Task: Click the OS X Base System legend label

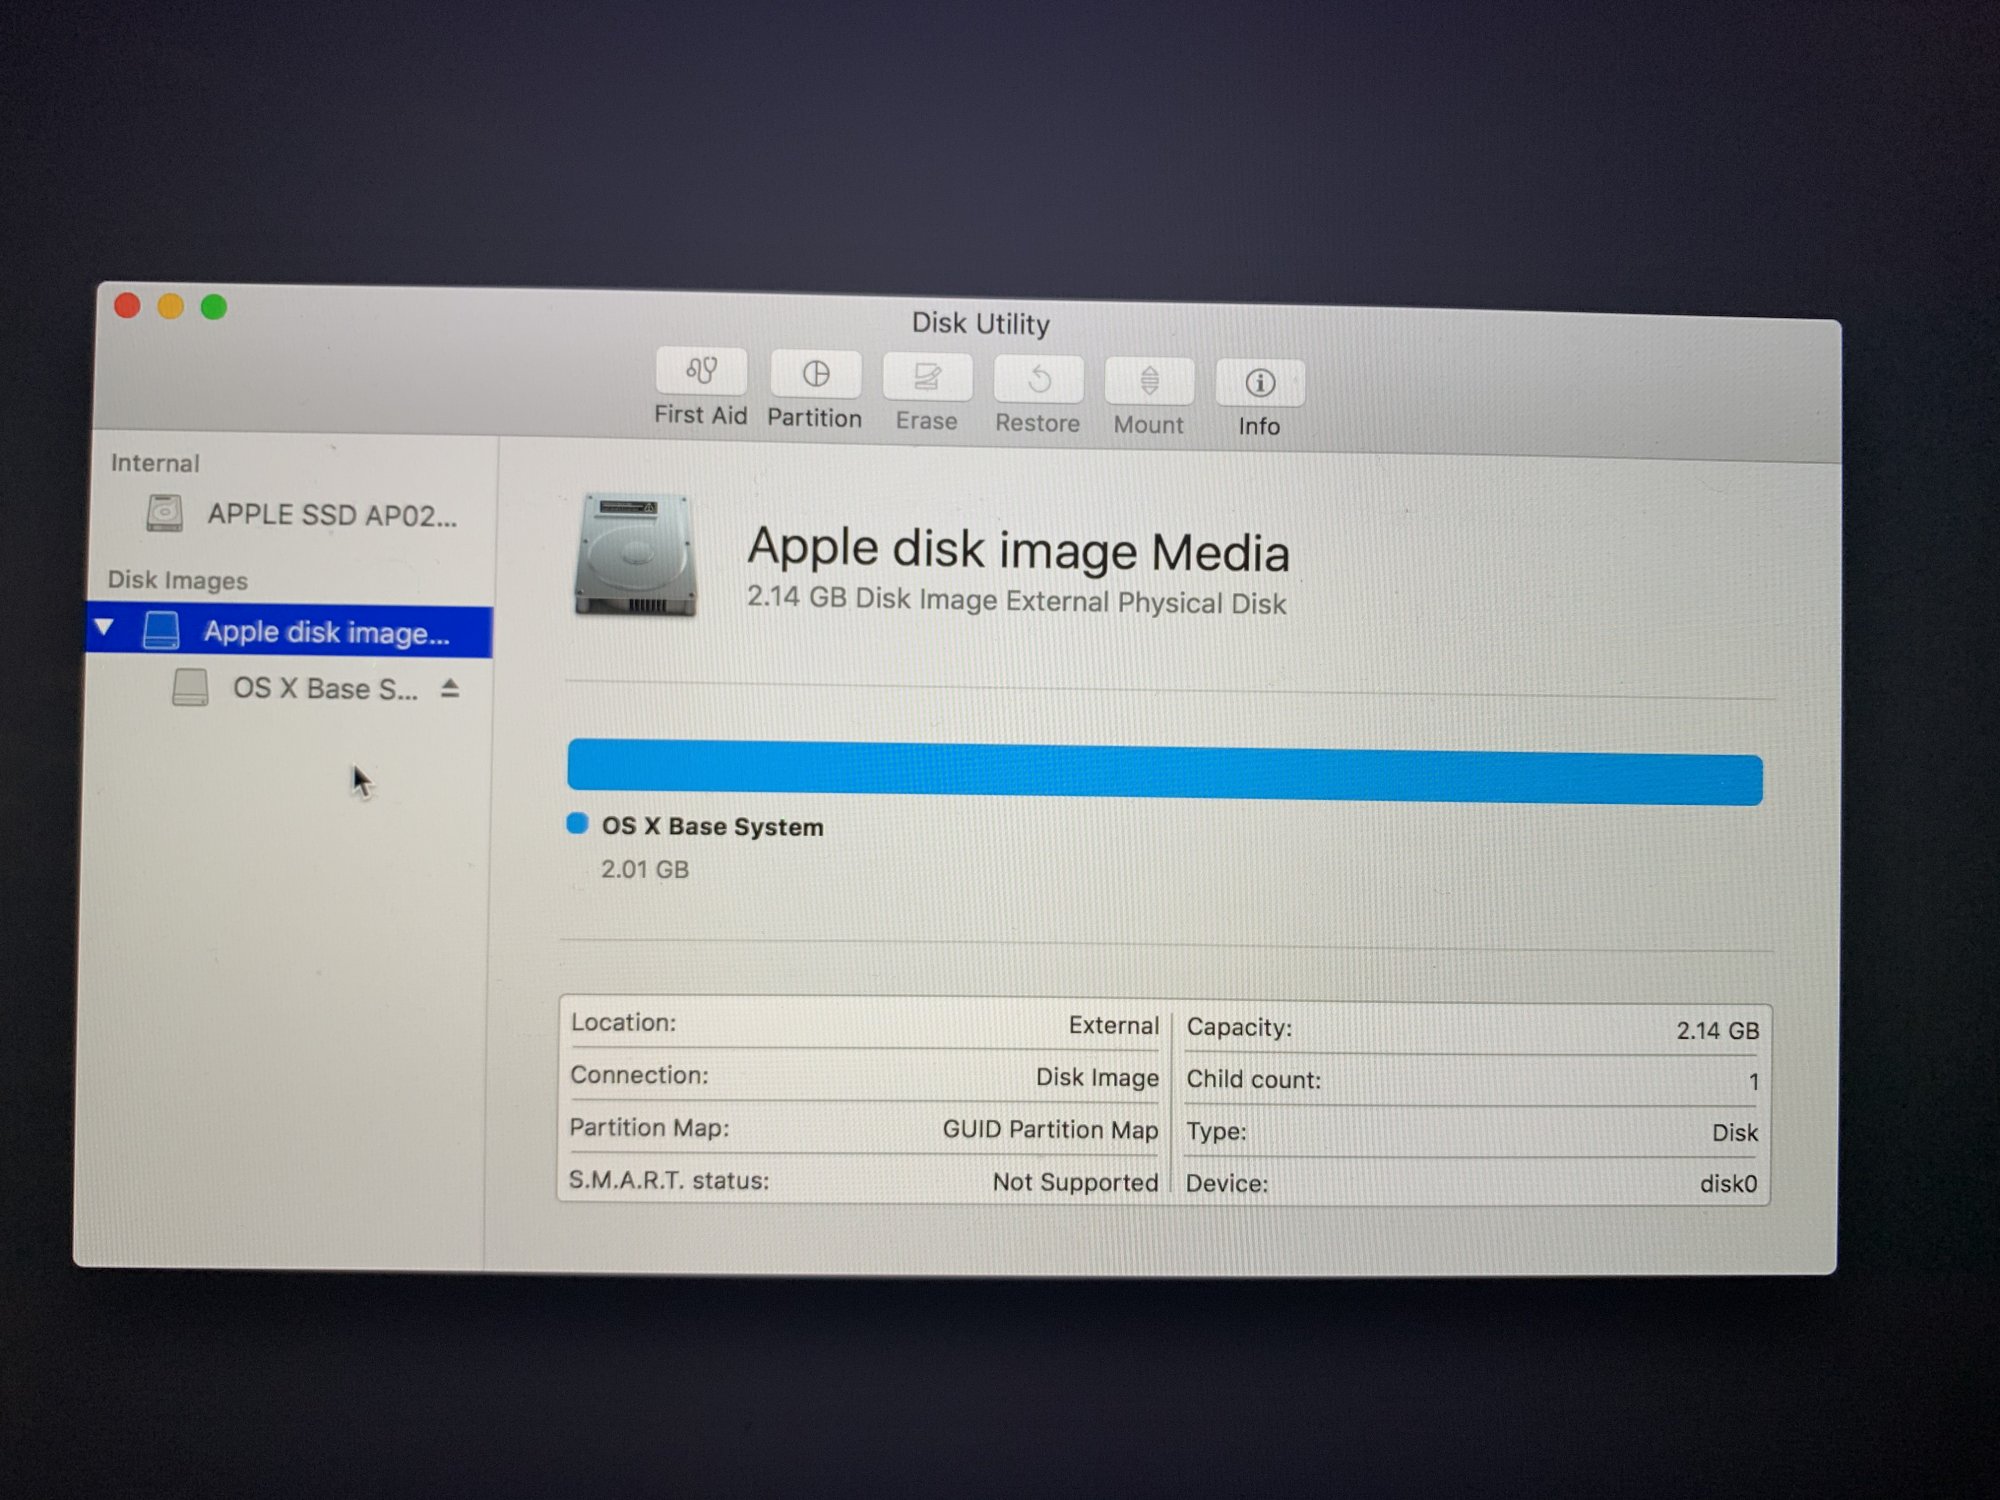Action: click(x=712, y=827)
